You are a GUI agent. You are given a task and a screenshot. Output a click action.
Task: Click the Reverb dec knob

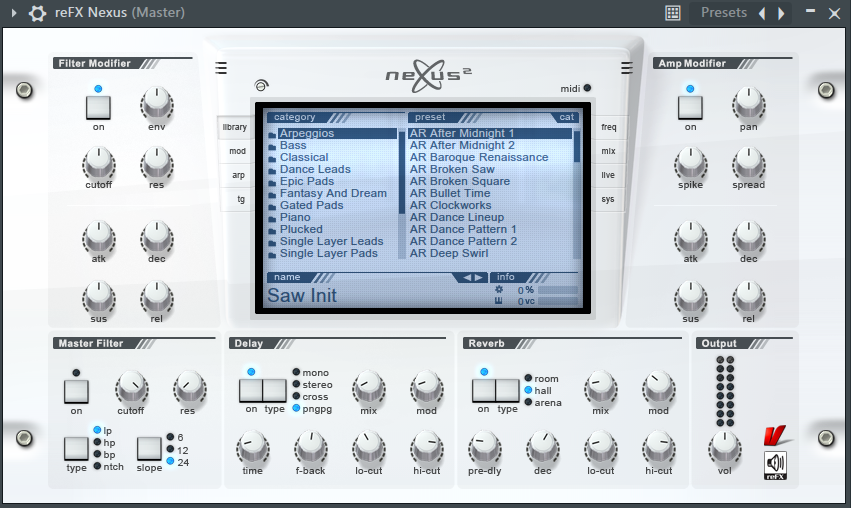click(543, 448)
